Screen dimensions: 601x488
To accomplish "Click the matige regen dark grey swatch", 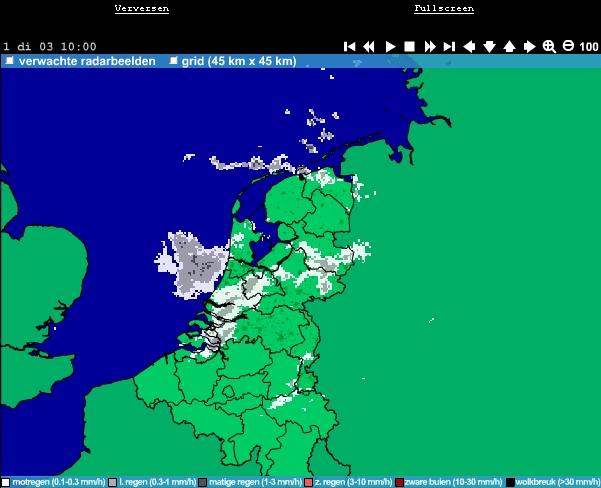I will (x=202, y=482).
